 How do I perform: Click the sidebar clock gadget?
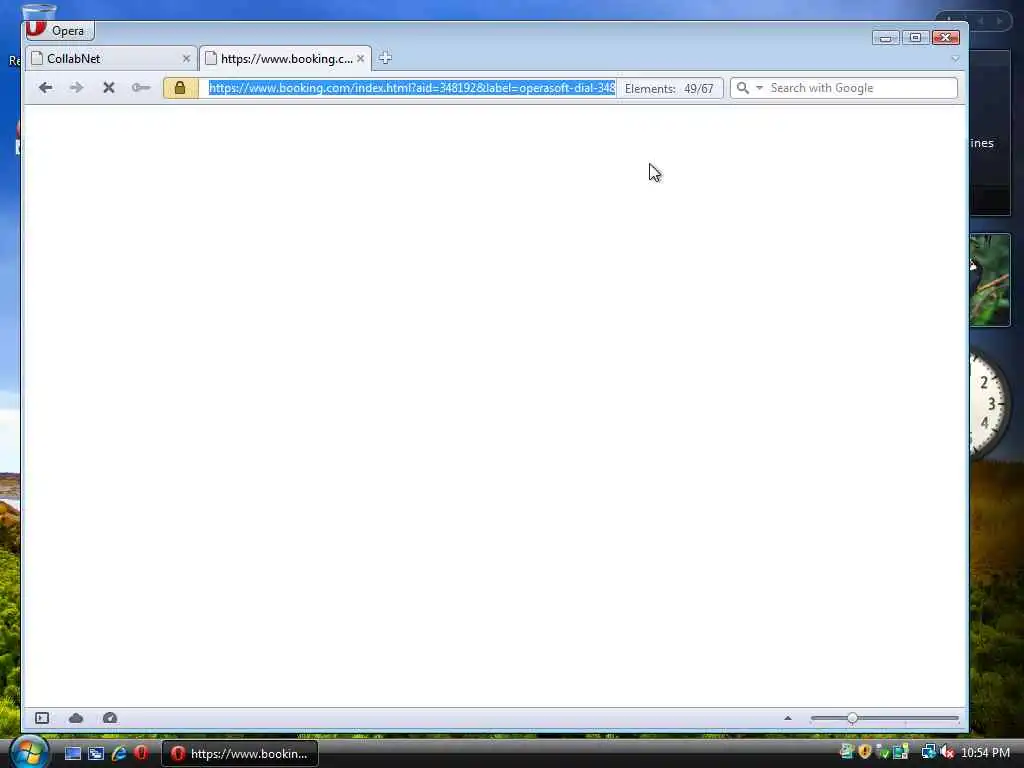coord(989,405)
